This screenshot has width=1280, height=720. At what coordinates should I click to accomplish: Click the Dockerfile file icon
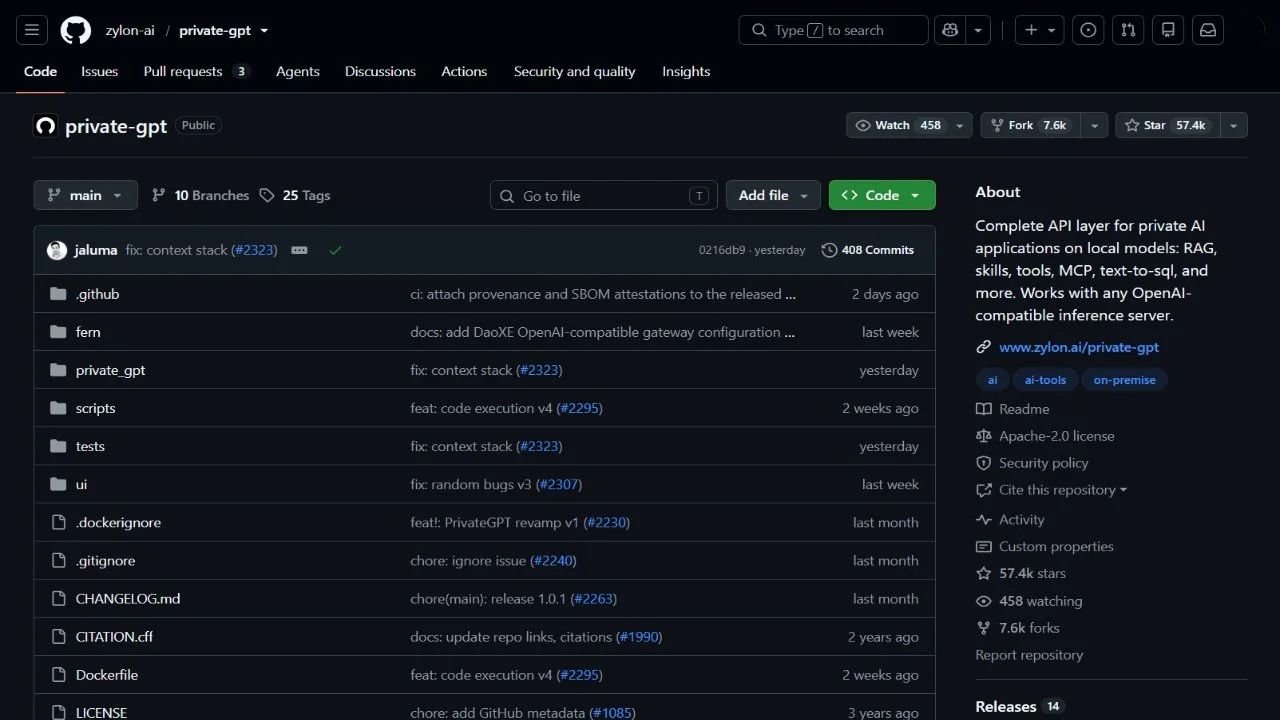[58, 675]
